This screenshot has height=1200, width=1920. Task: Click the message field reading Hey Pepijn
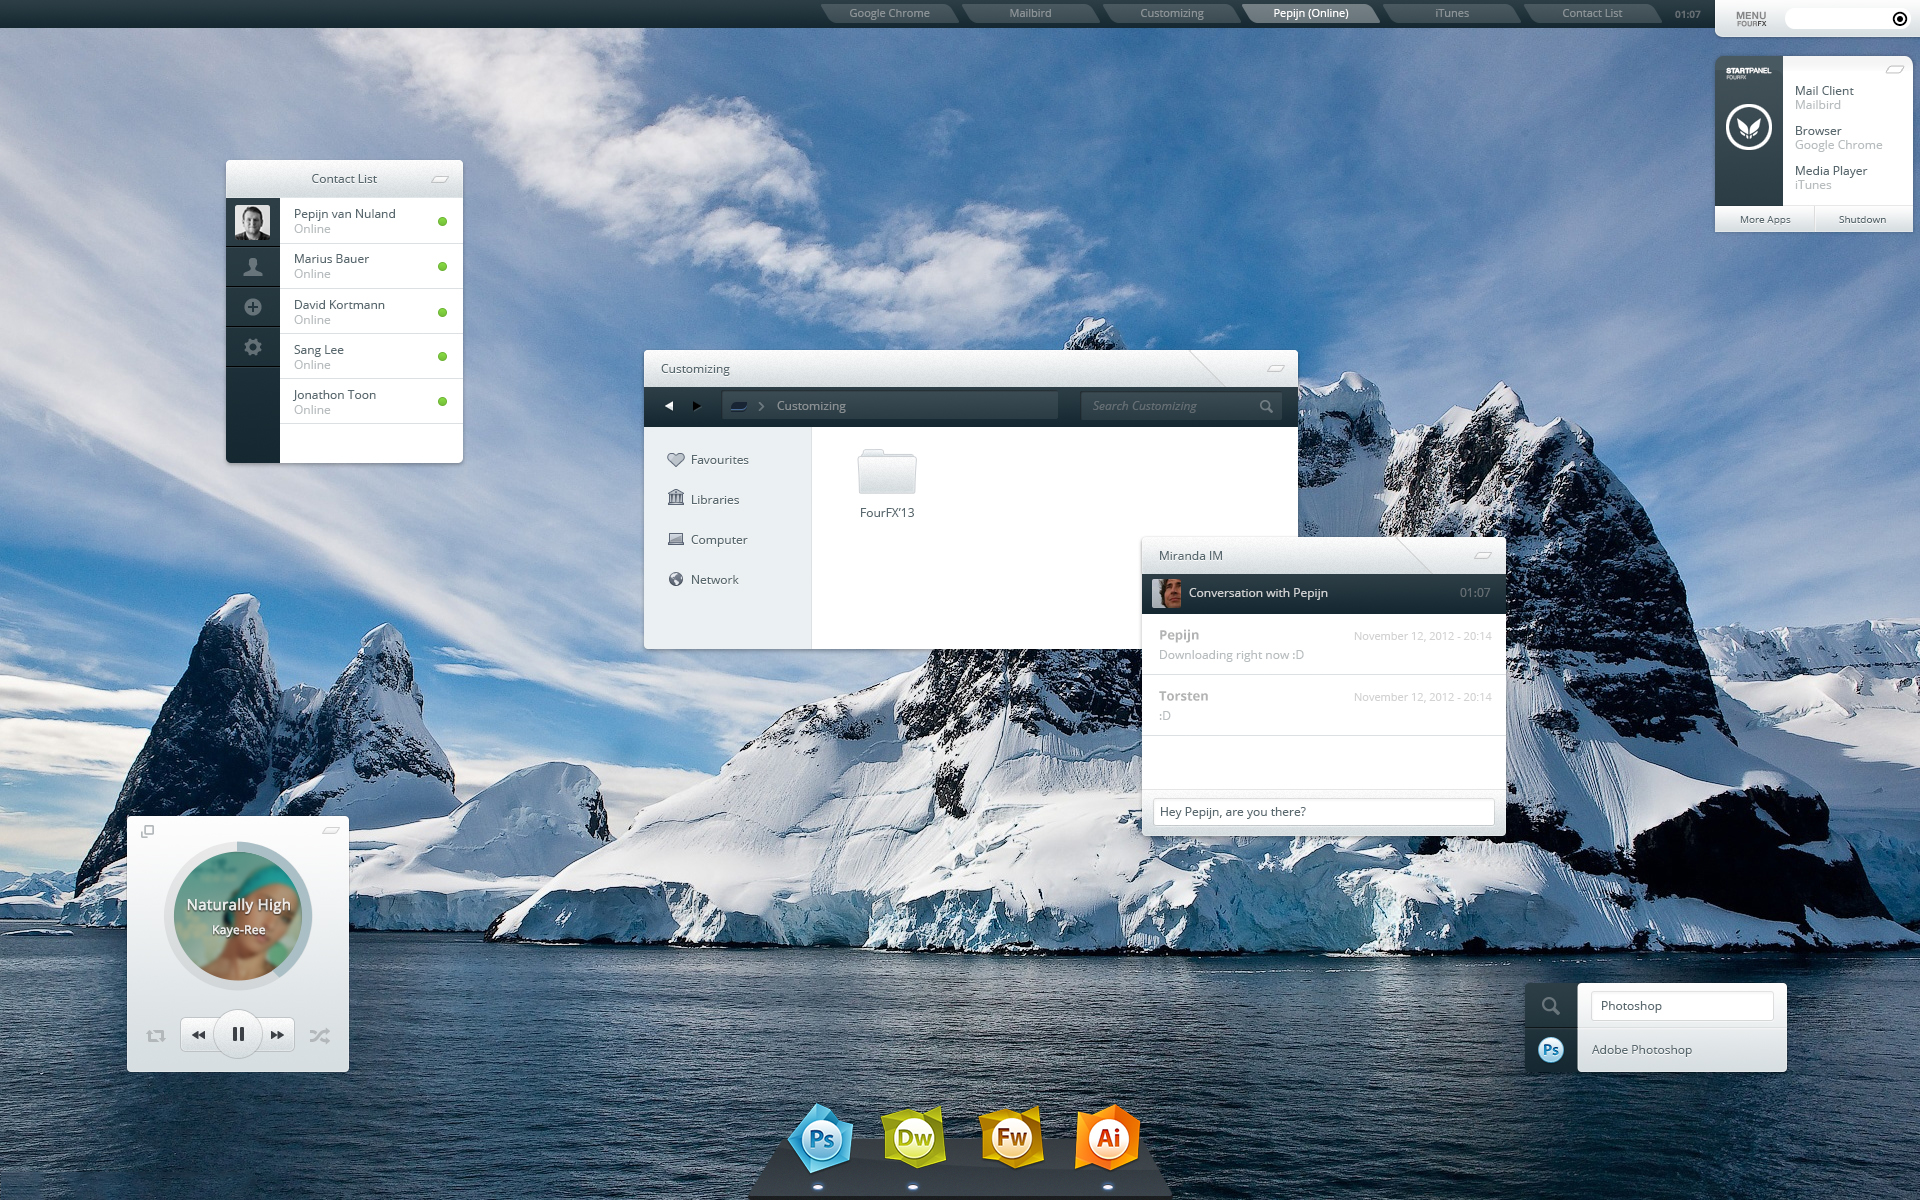tap(1323, 812)
